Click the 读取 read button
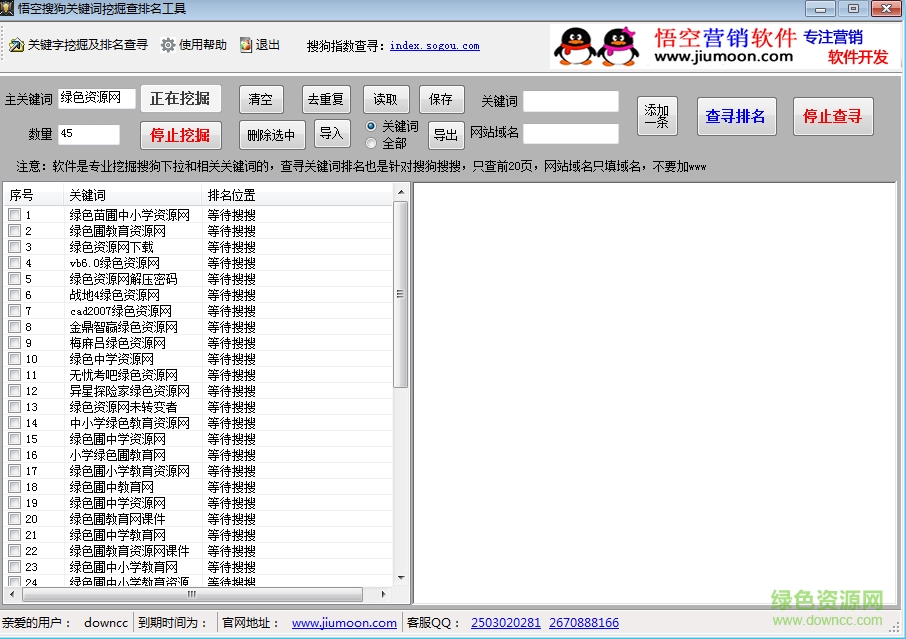 point(386,99)
